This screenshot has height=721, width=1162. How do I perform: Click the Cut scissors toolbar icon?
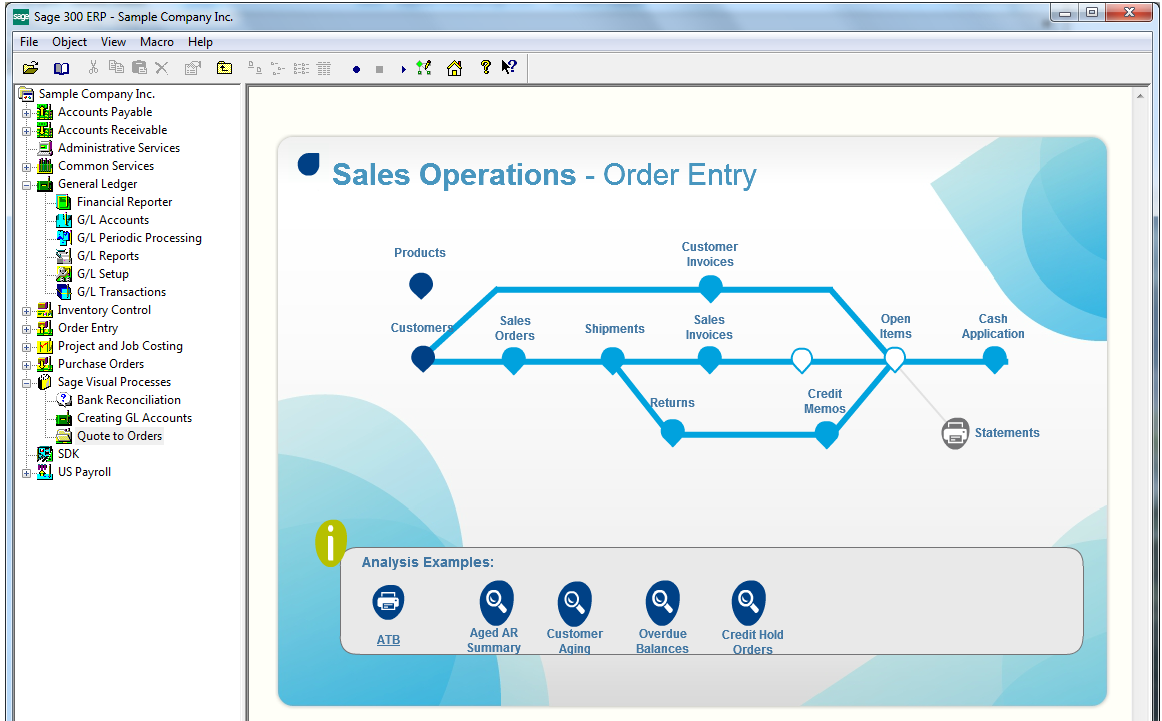tap(93, 68)
